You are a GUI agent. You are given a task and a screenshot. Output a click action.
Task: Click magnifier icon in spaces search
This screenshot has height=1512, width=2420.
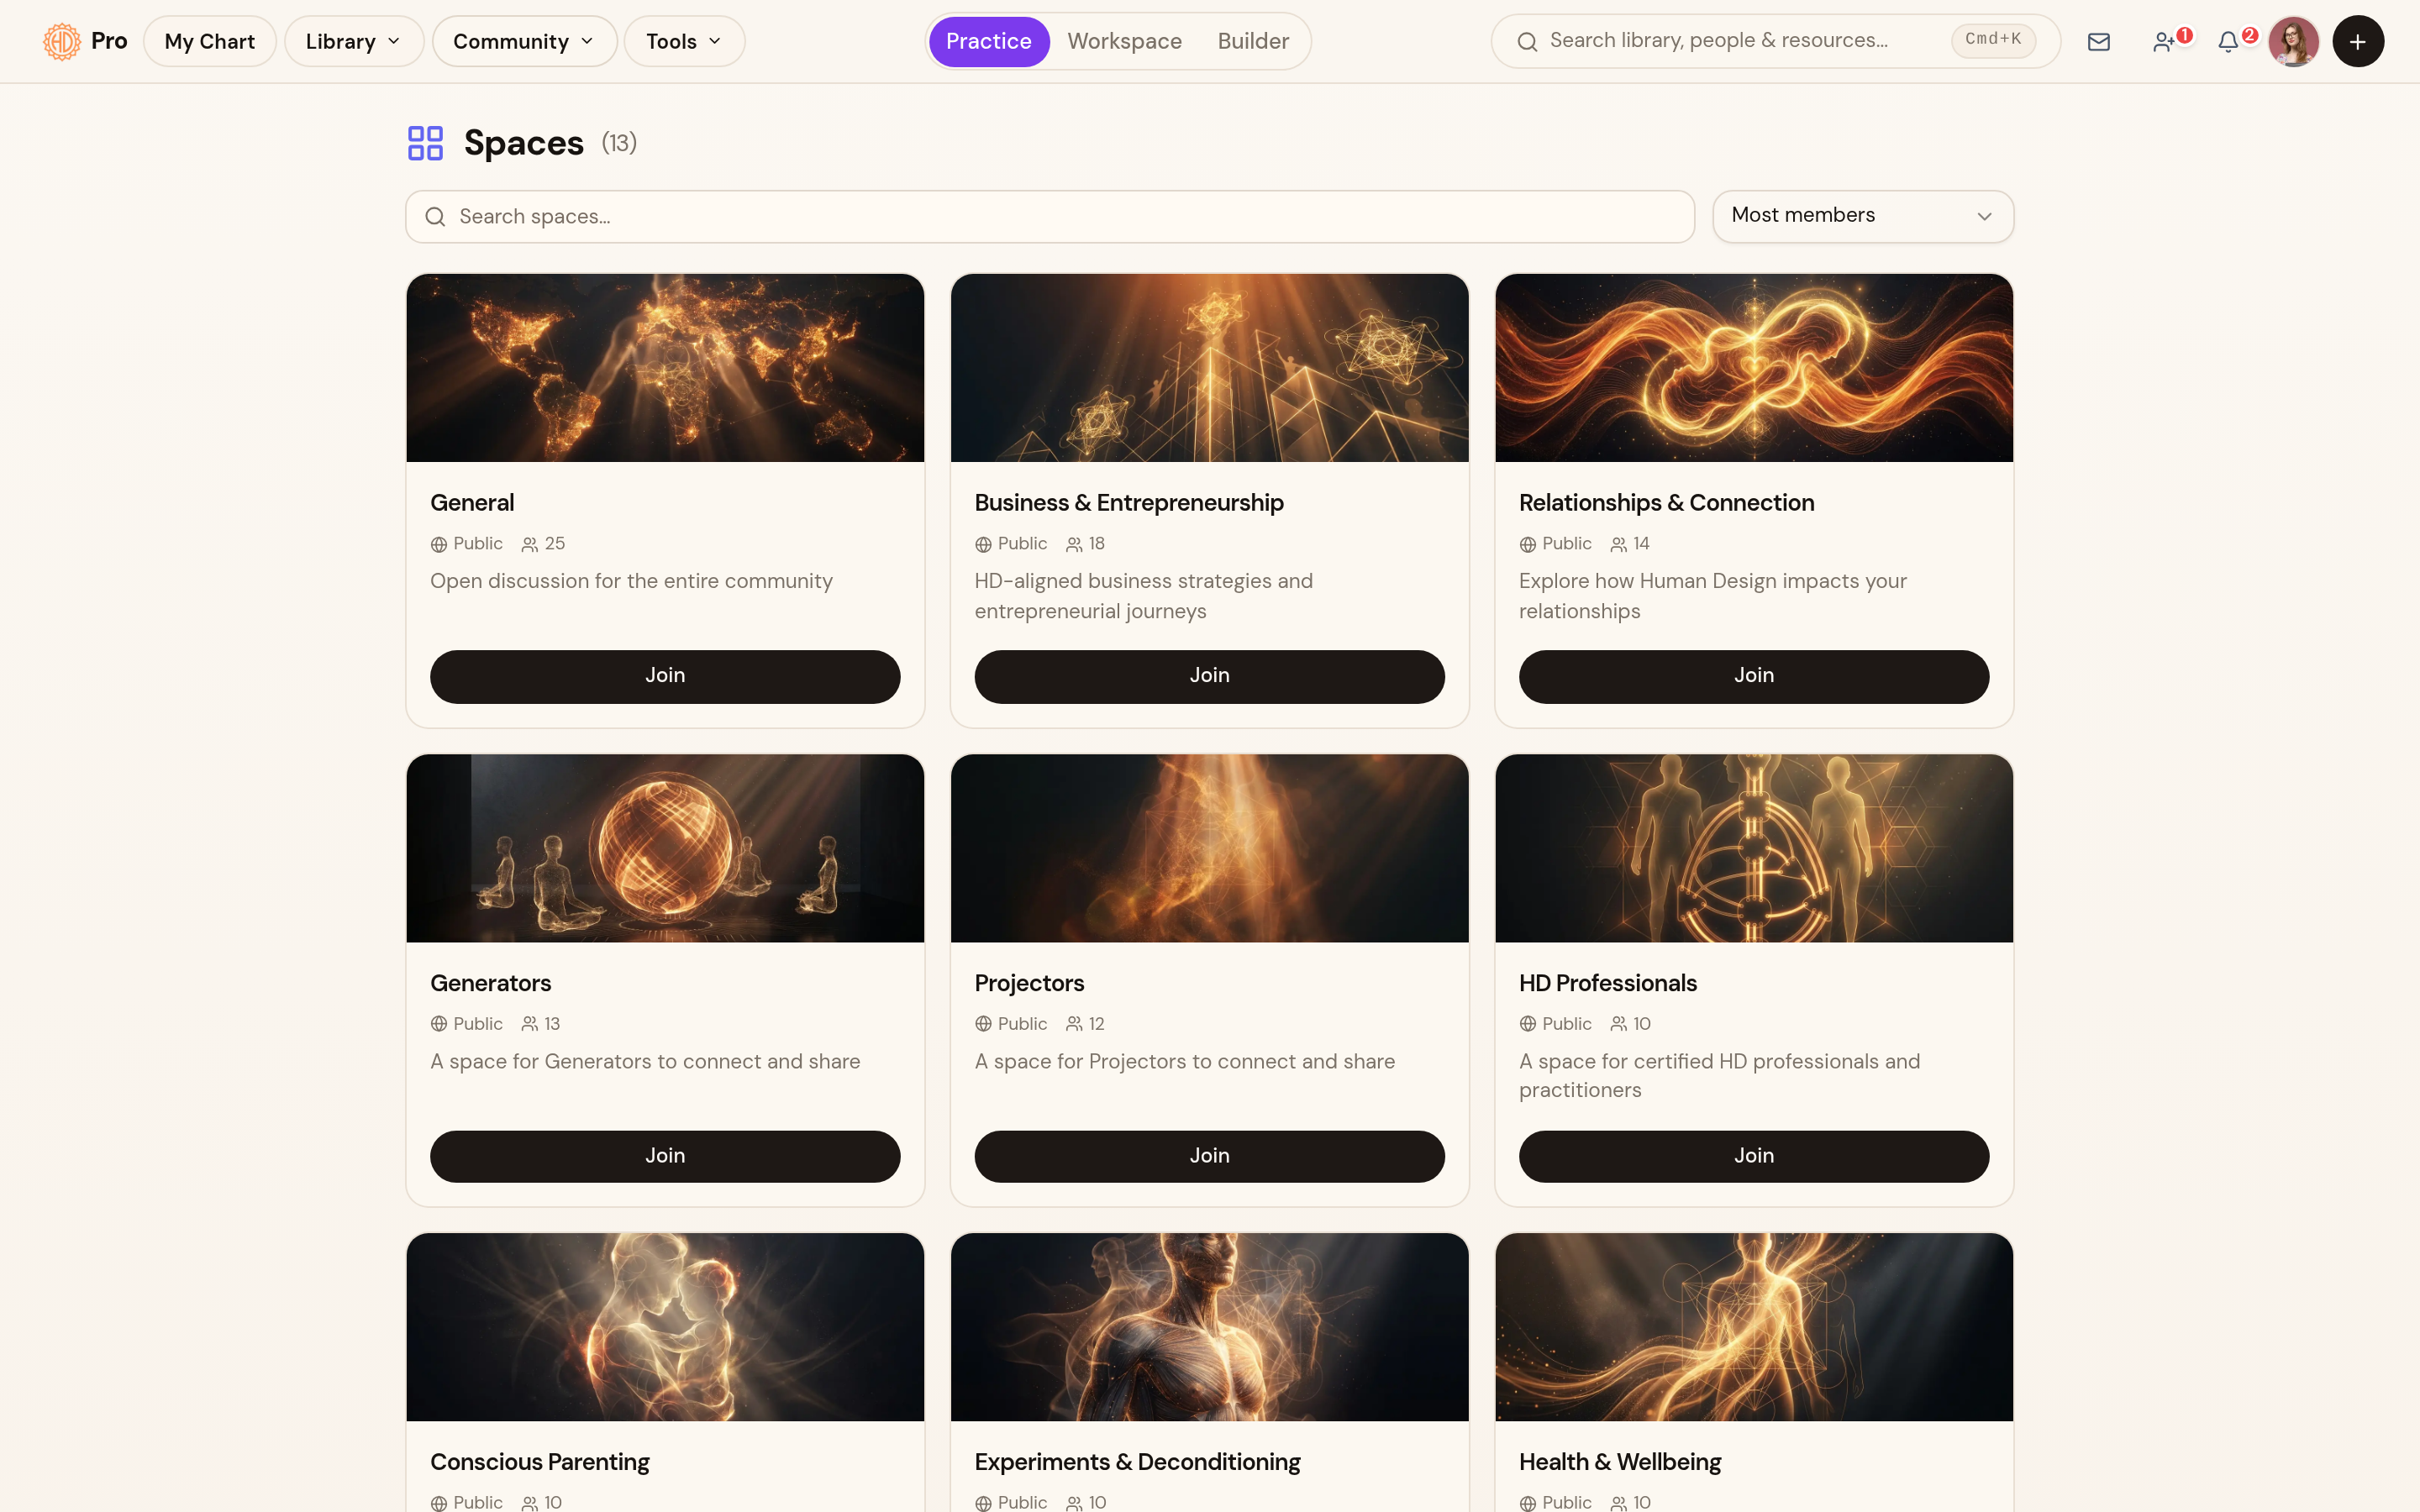click(435, 217)
